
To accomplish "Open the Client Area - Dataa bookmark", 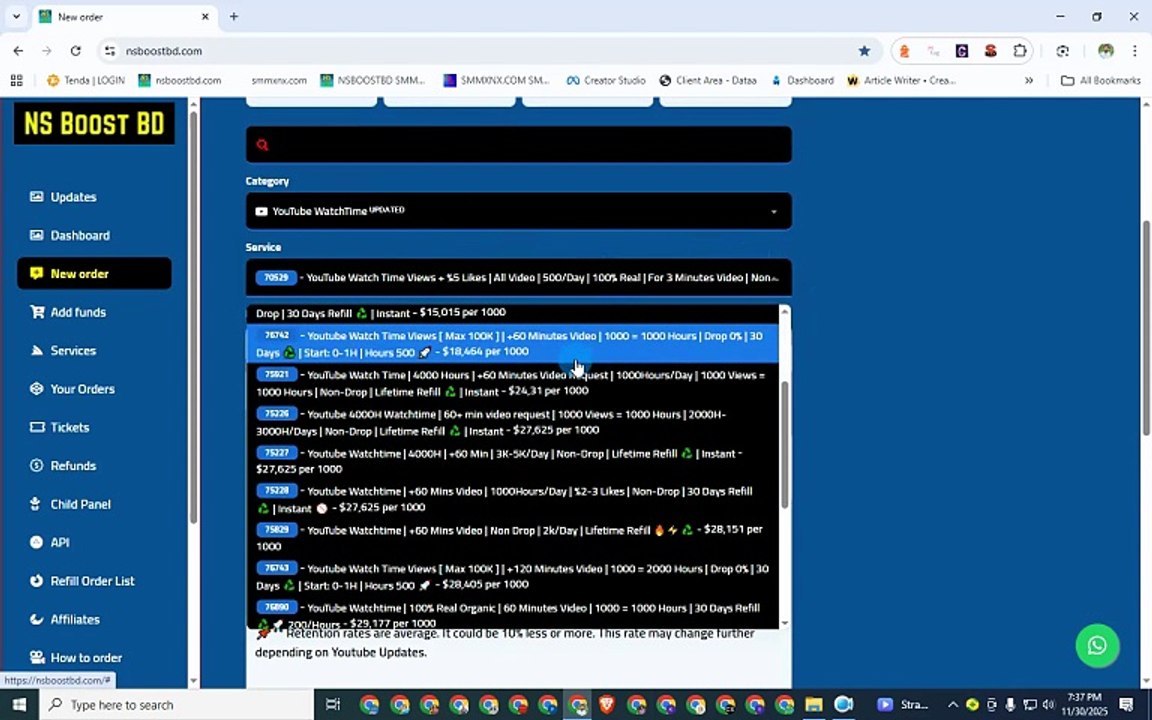I will [708, 80].
